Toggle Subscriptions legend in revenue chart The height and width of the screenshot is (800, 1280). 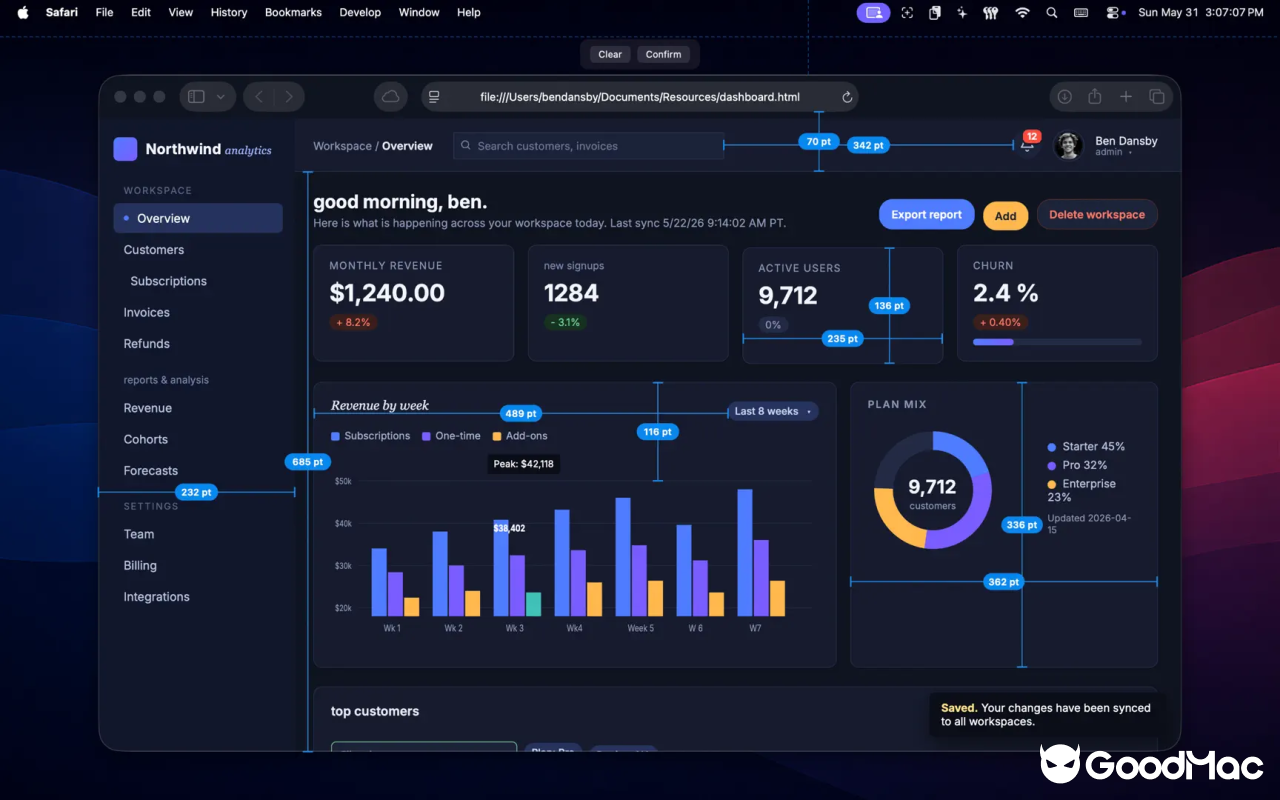pos(371,436)
